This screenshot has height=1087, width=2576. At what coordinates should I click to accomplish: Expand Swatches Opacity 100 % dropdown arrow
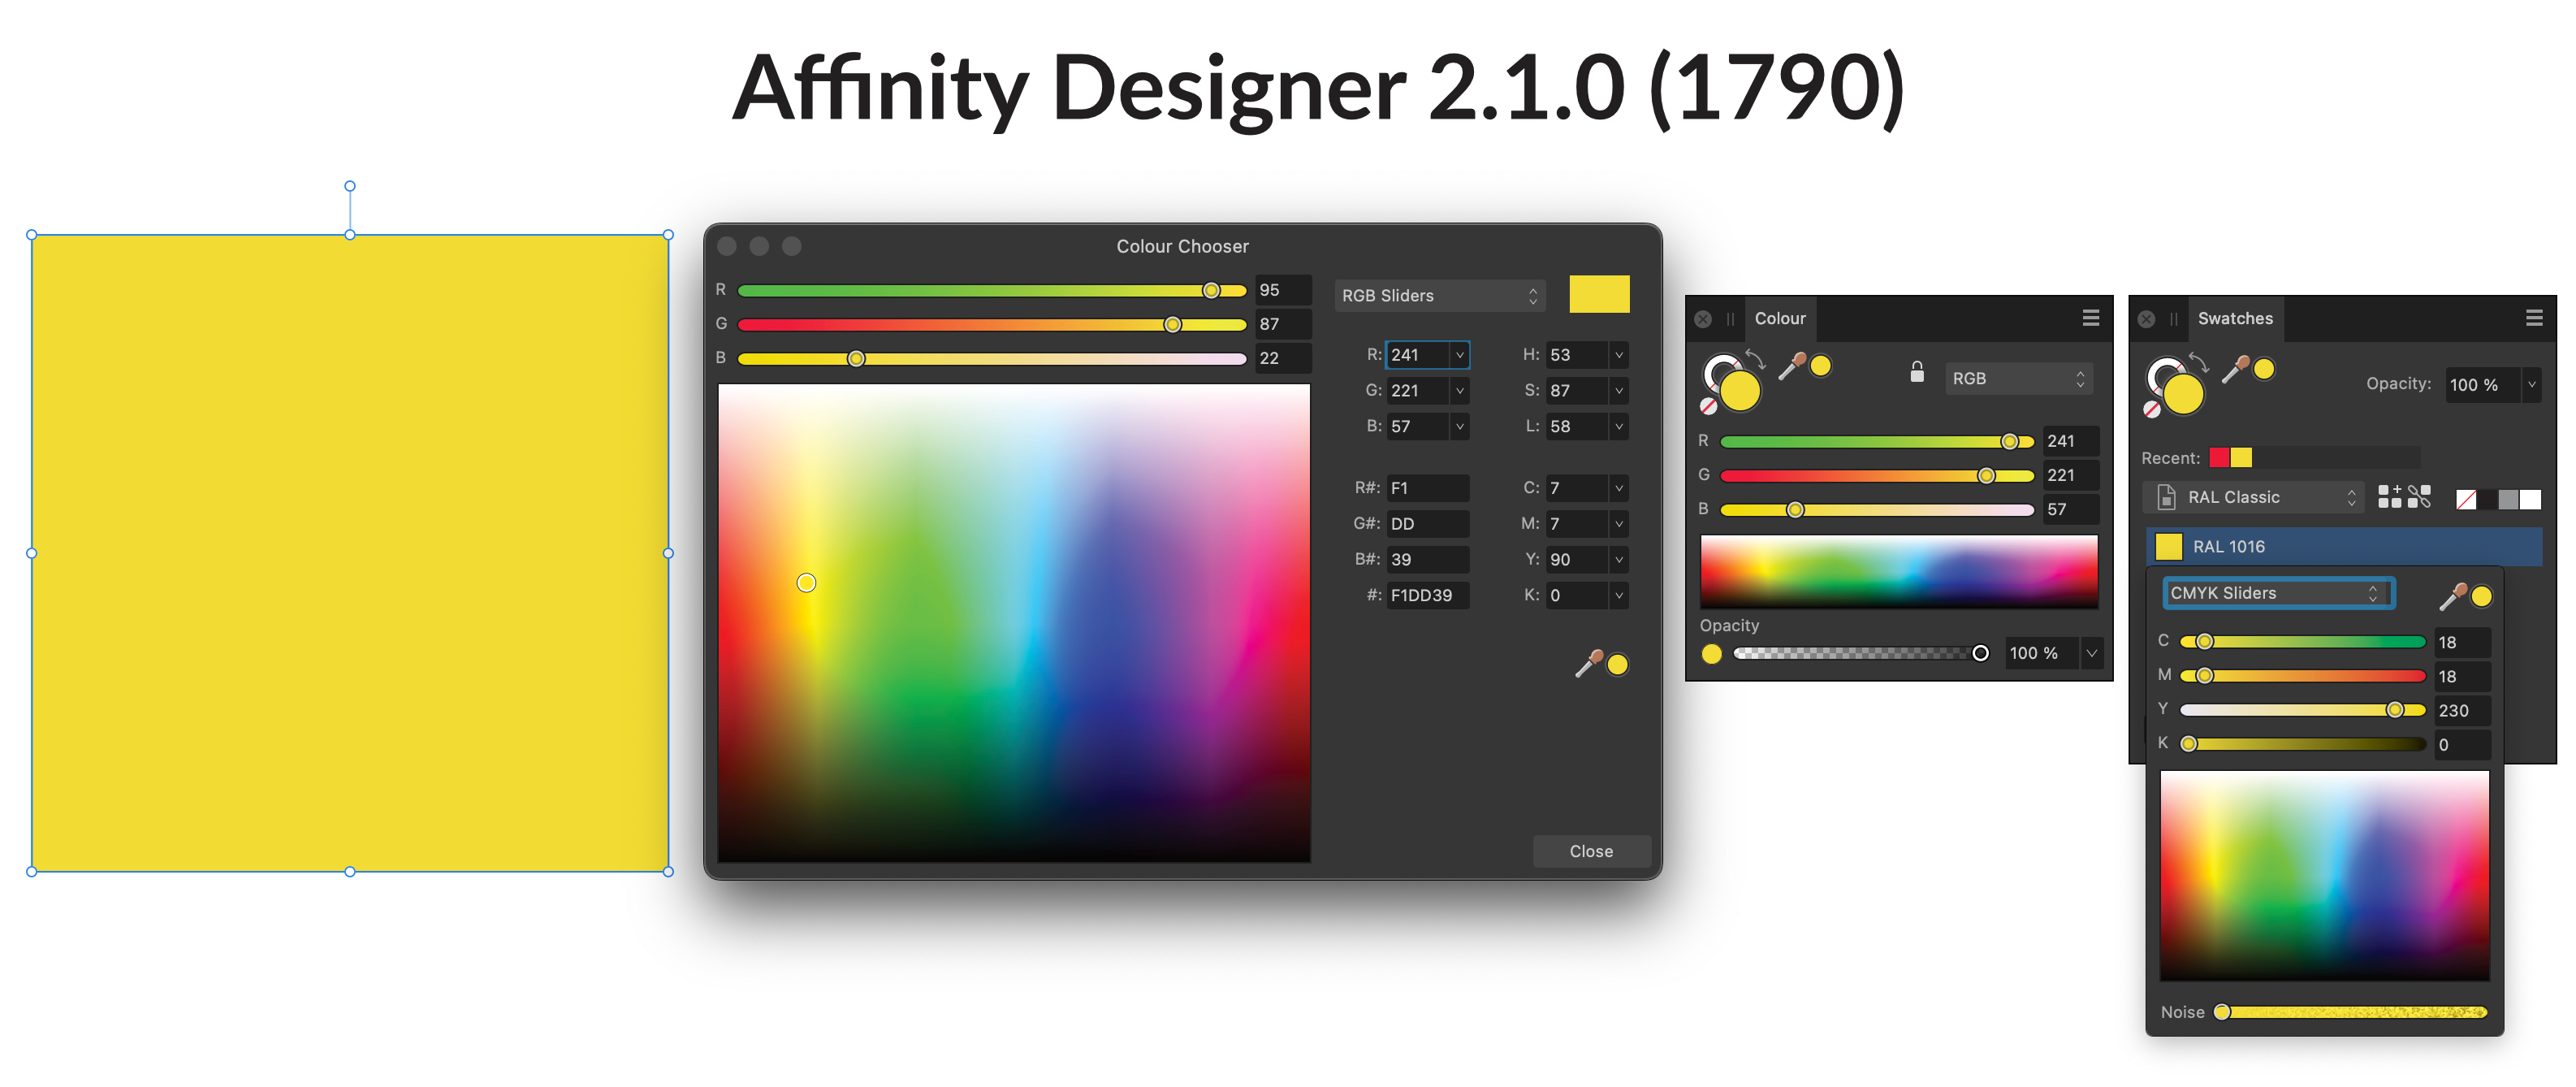coord(2531,384)
